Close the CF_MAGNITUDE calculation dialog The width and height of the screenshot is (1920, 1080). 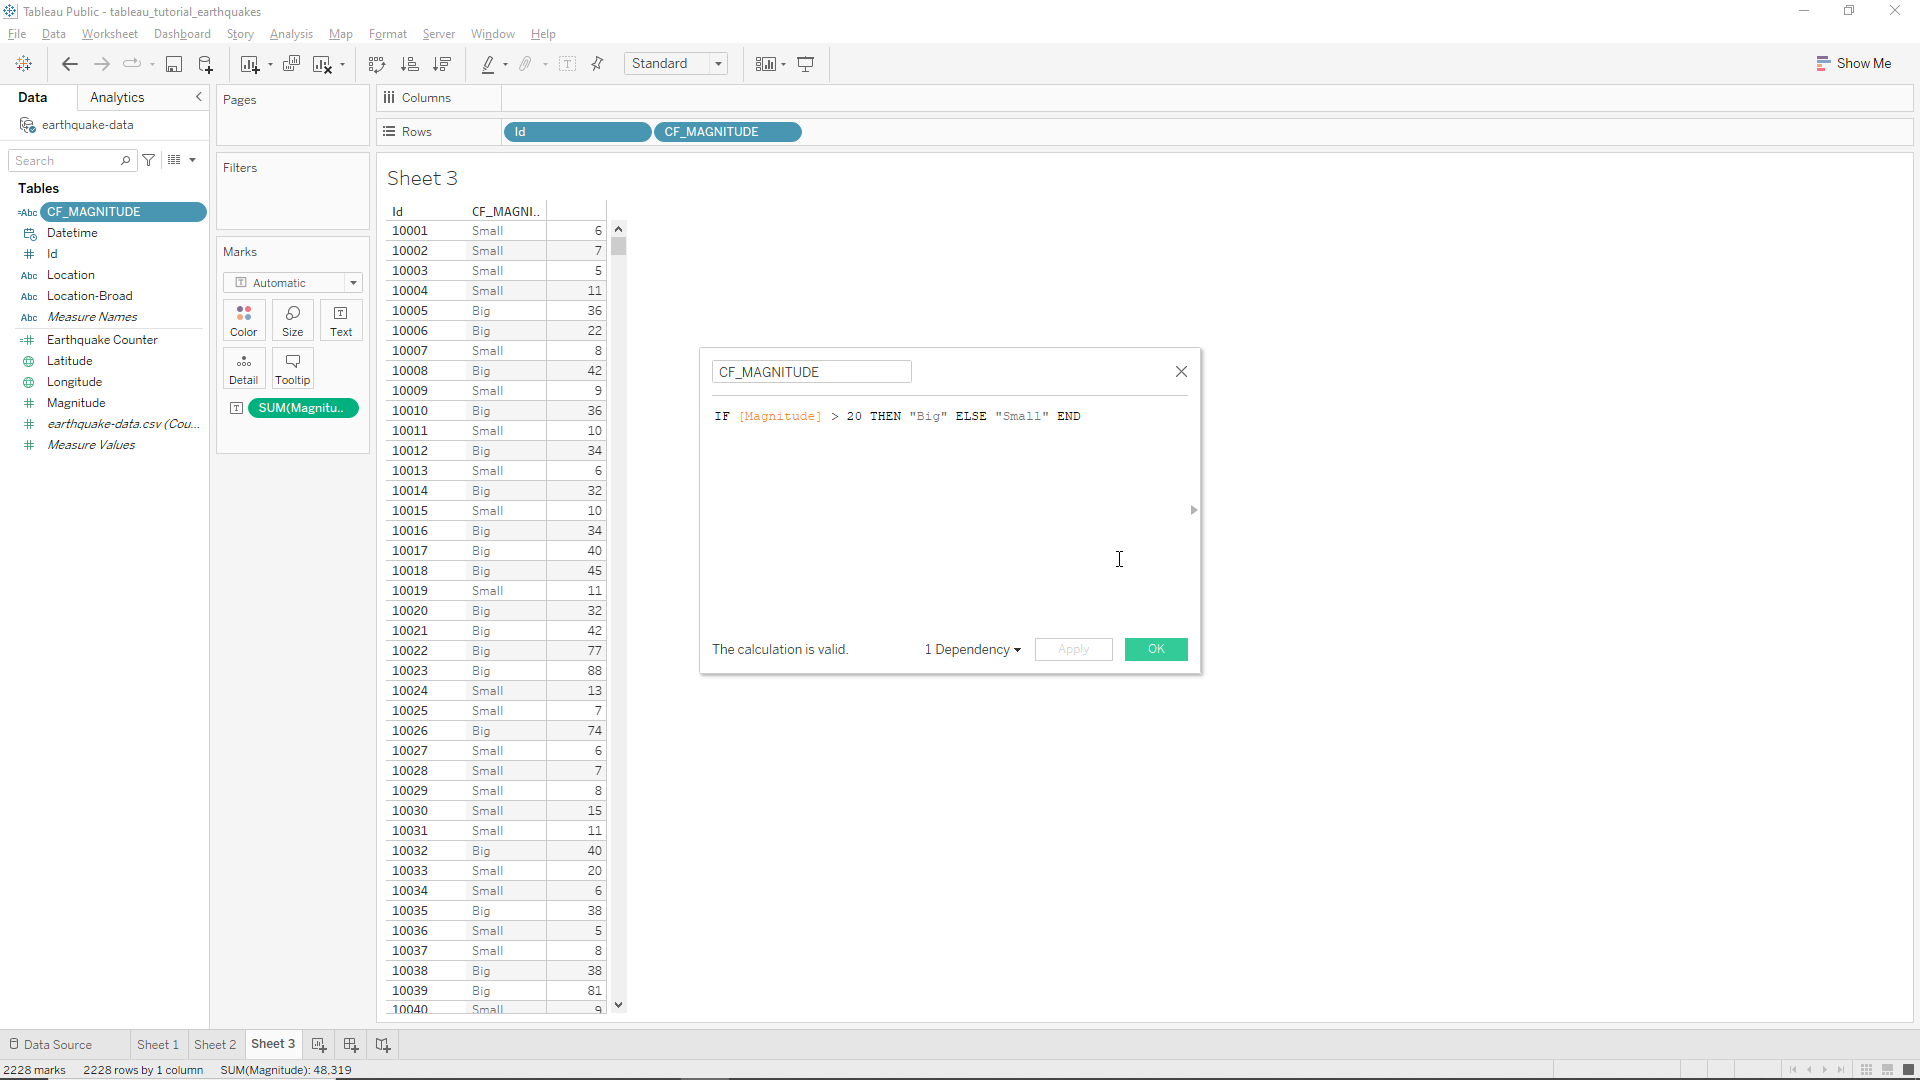(x=1181, y=371)
